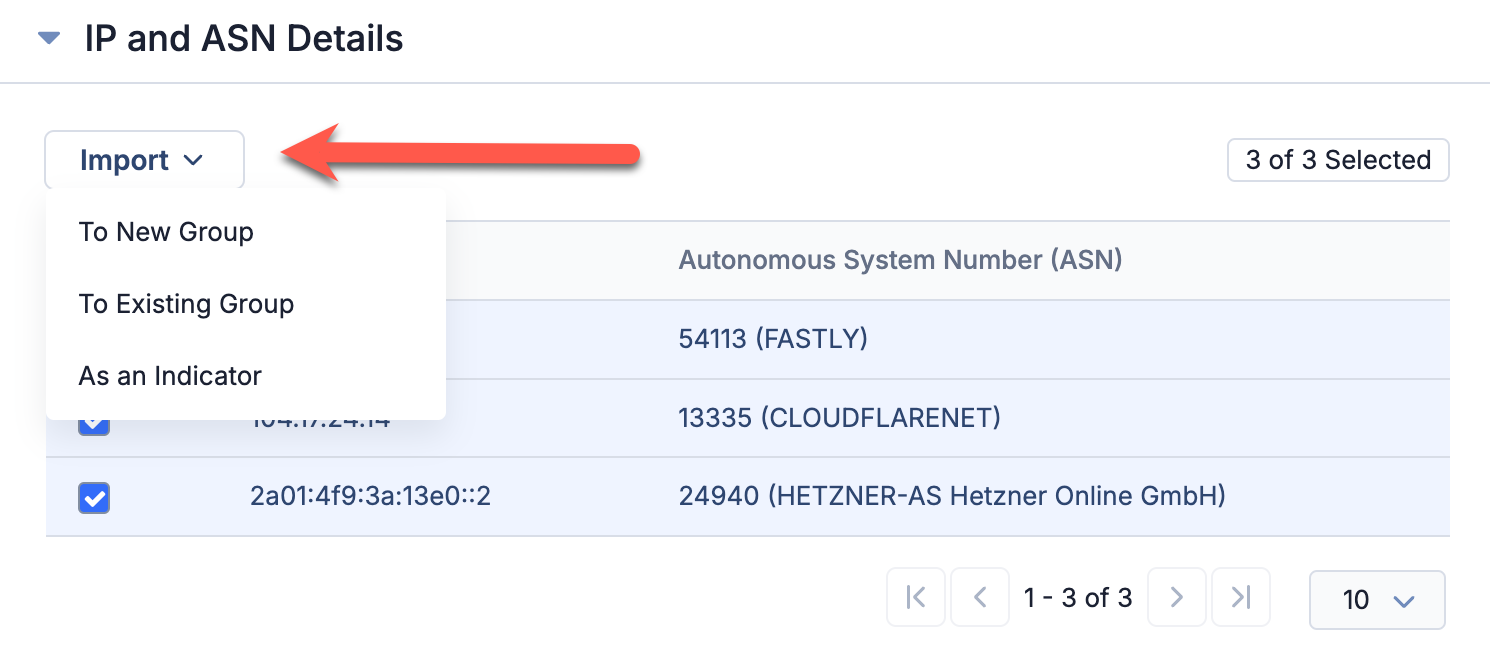1490x670 pixels.
Task: Advance to the next page of results
Action: click(x=1176, y=597)
